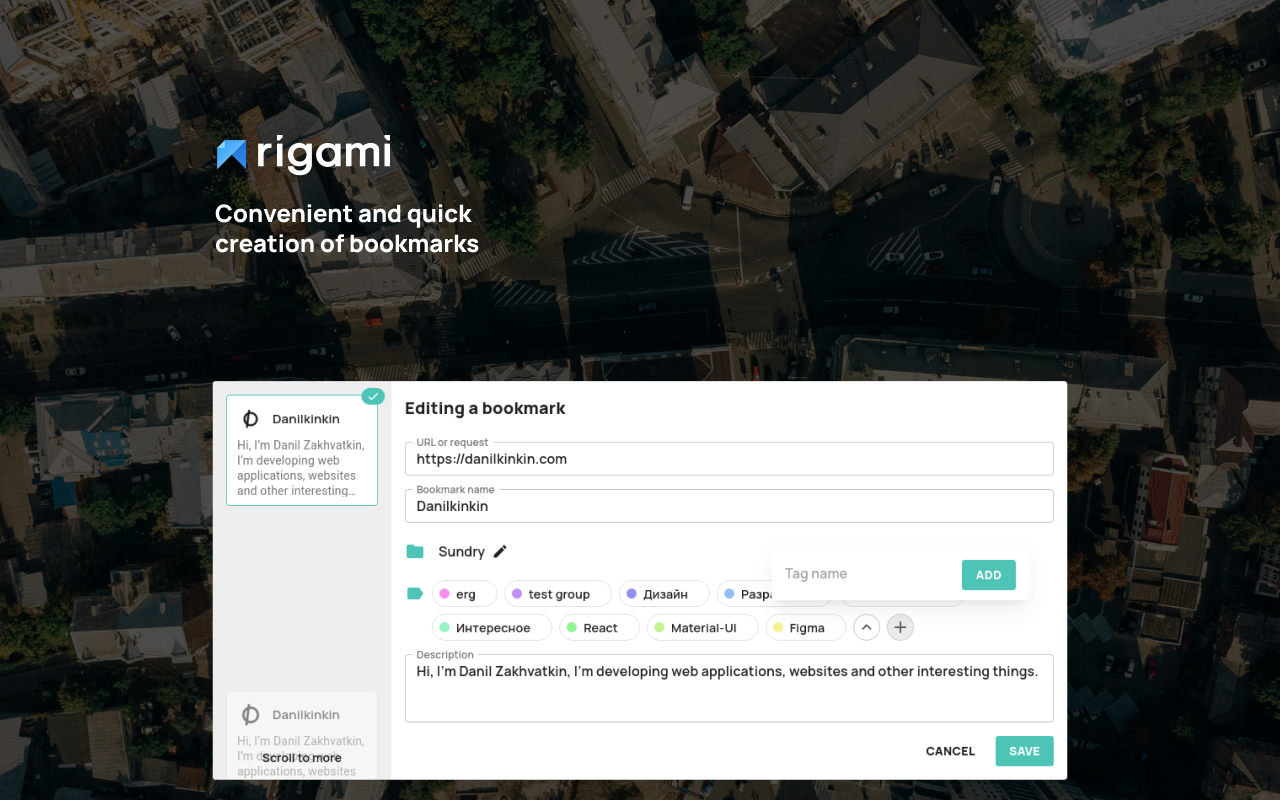Click the teal checkmark on the selected card

pyautogui.click(x=373, y=396)
